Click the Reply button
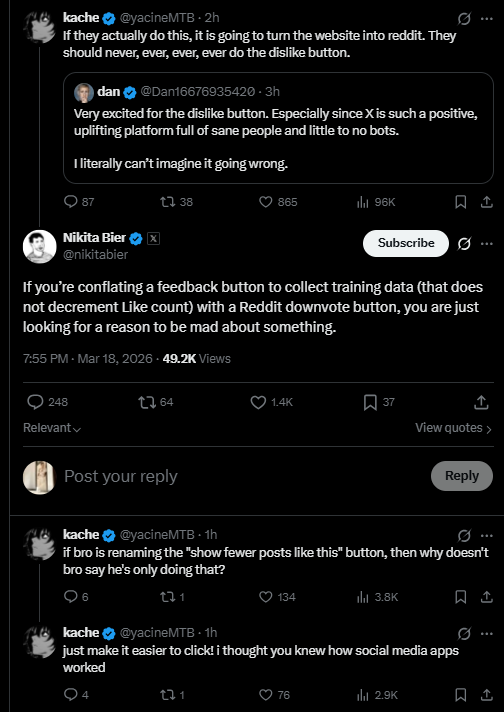The image size is (504, 712). [x=462, y=476]
